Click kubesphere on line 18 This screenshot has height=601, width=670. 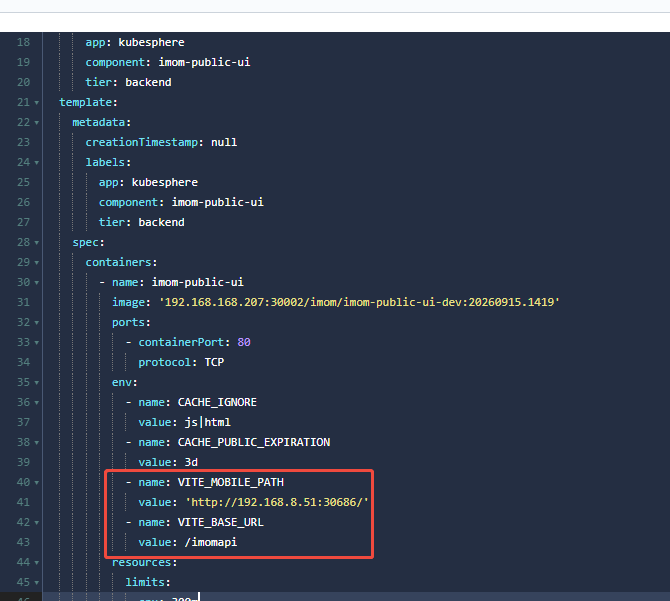151,42
